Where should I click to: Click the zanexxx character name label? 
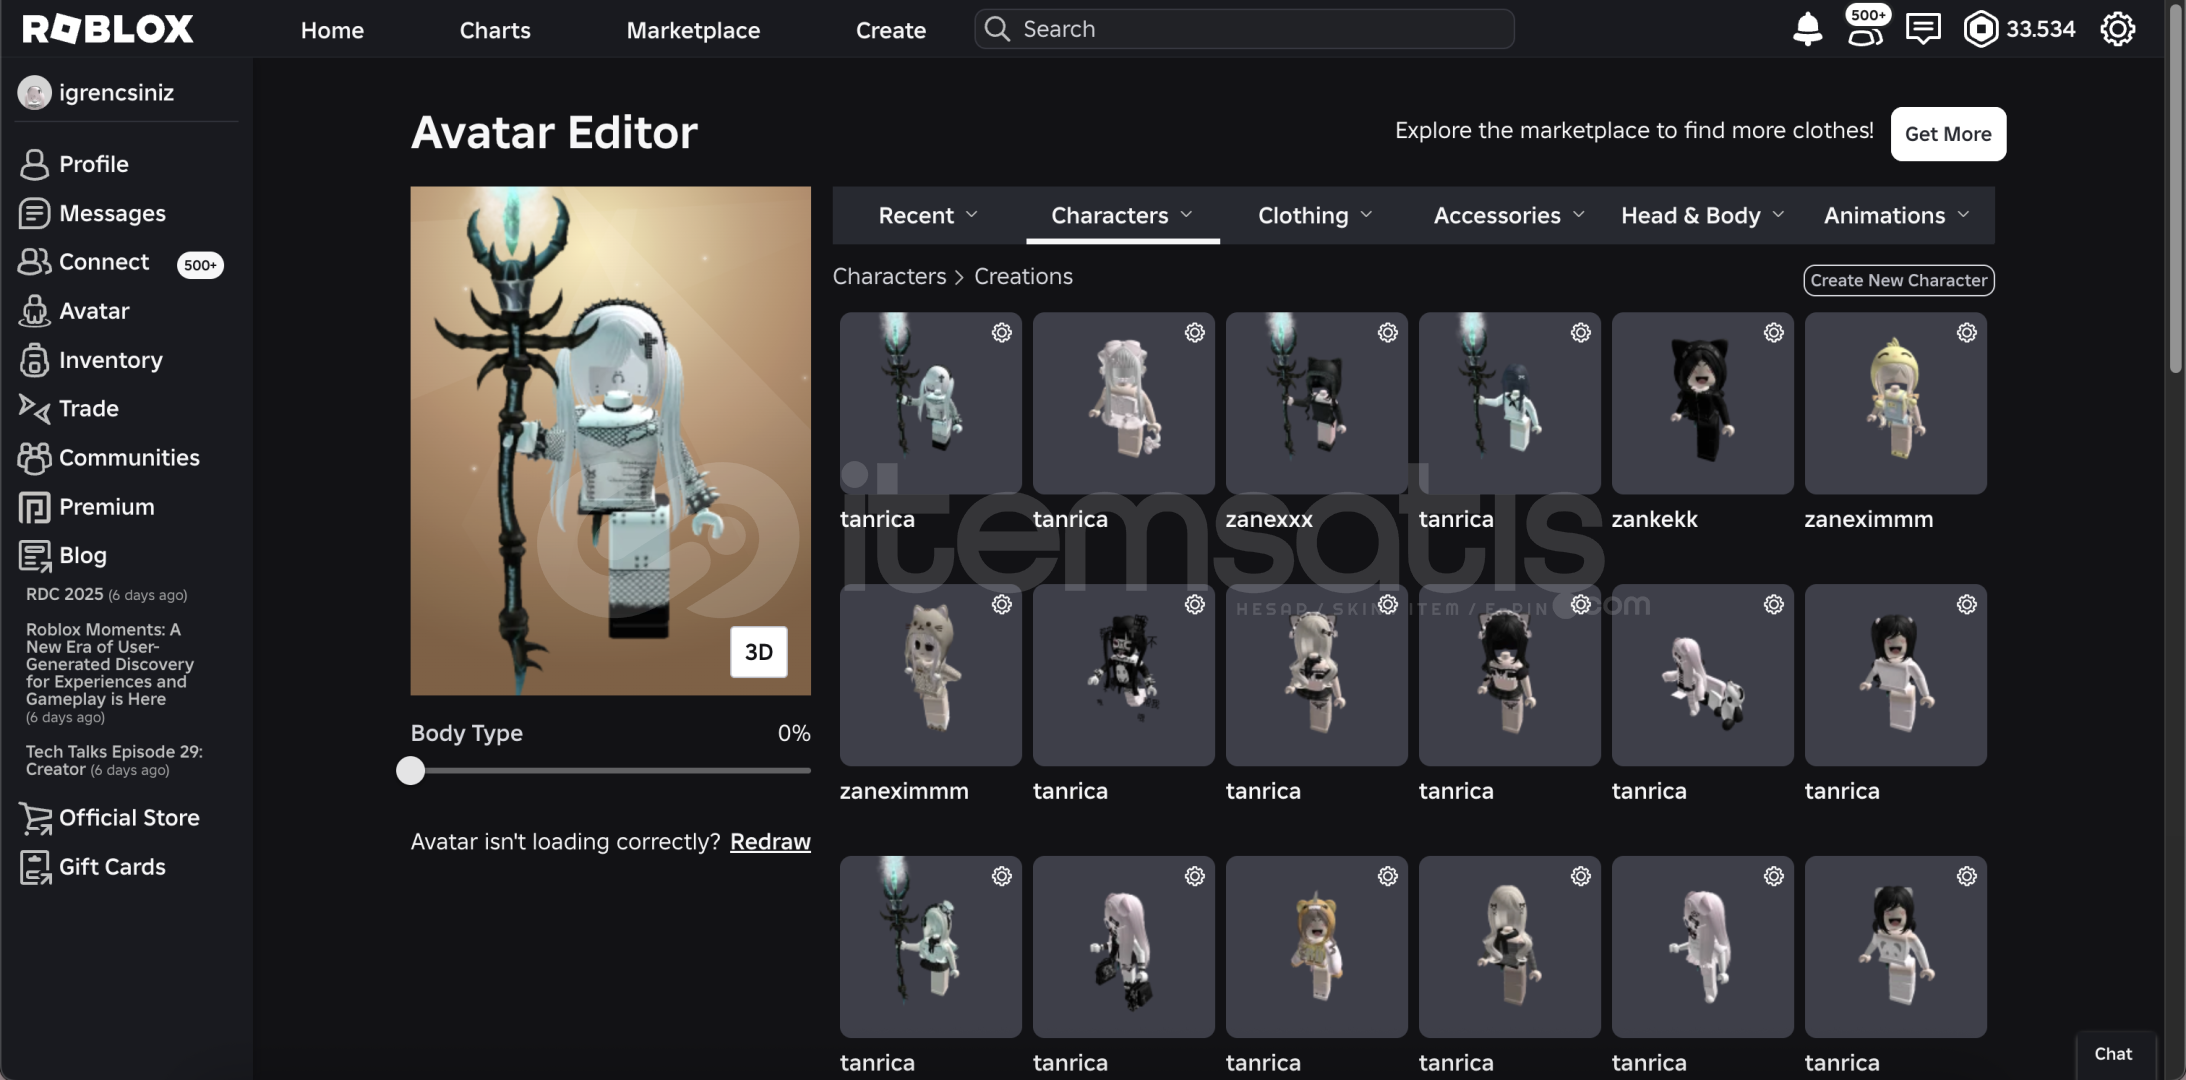(x=1269, y=520)
